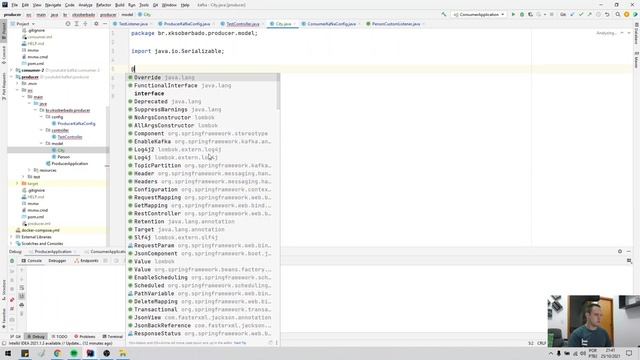Start debugging with the bug icon
640x360 pixels.
coord(522,14)
